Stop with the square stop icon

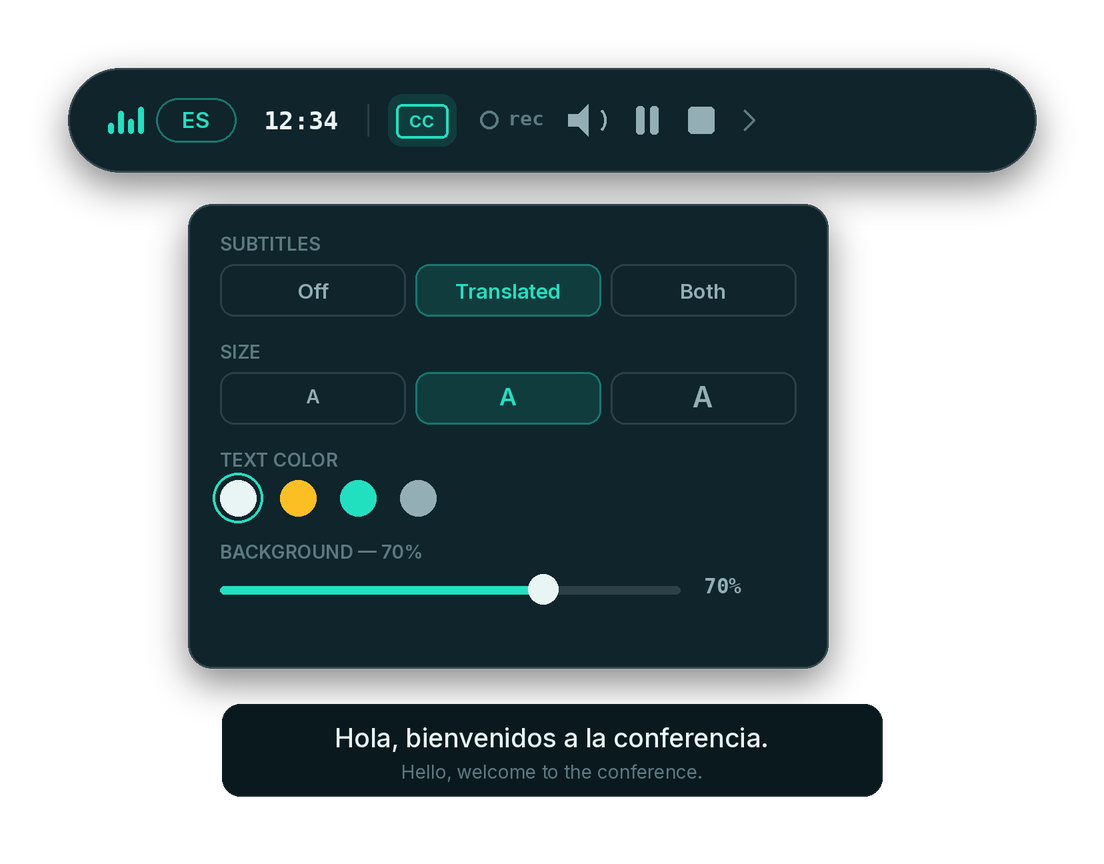[701, 120]
